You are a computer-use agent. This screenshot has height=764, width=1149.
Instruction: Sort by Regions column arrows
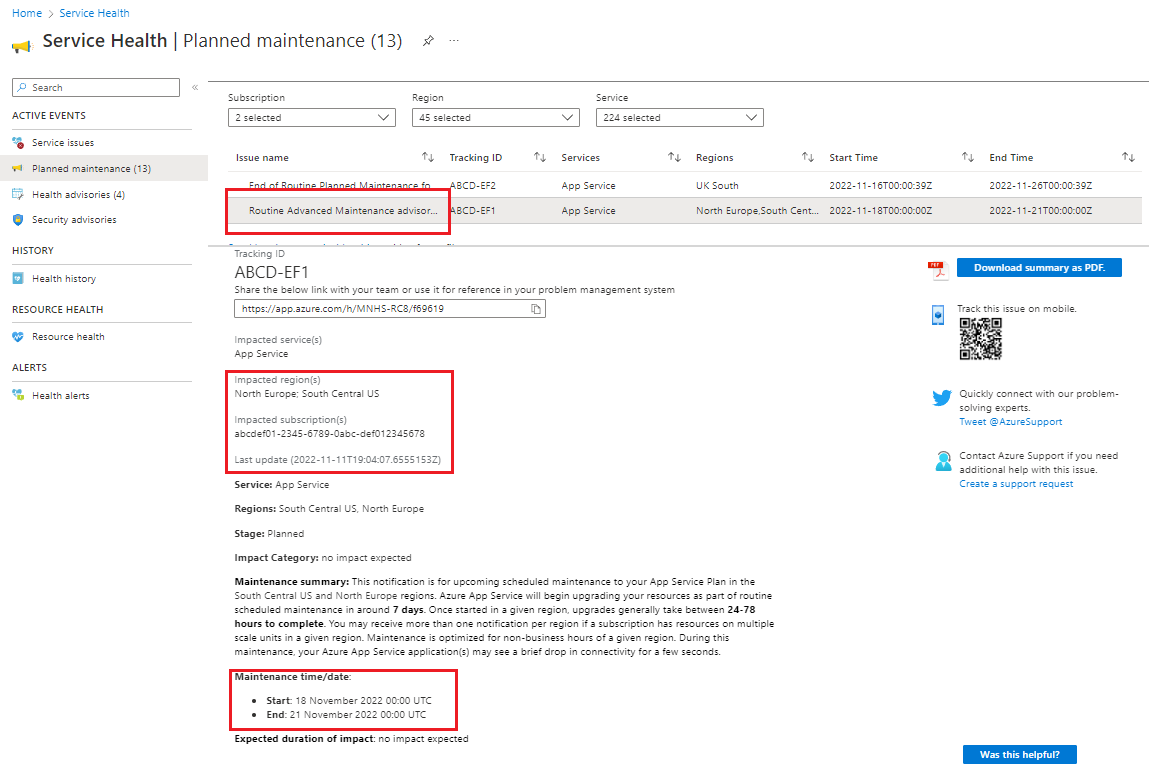click(x=808, y=157)
